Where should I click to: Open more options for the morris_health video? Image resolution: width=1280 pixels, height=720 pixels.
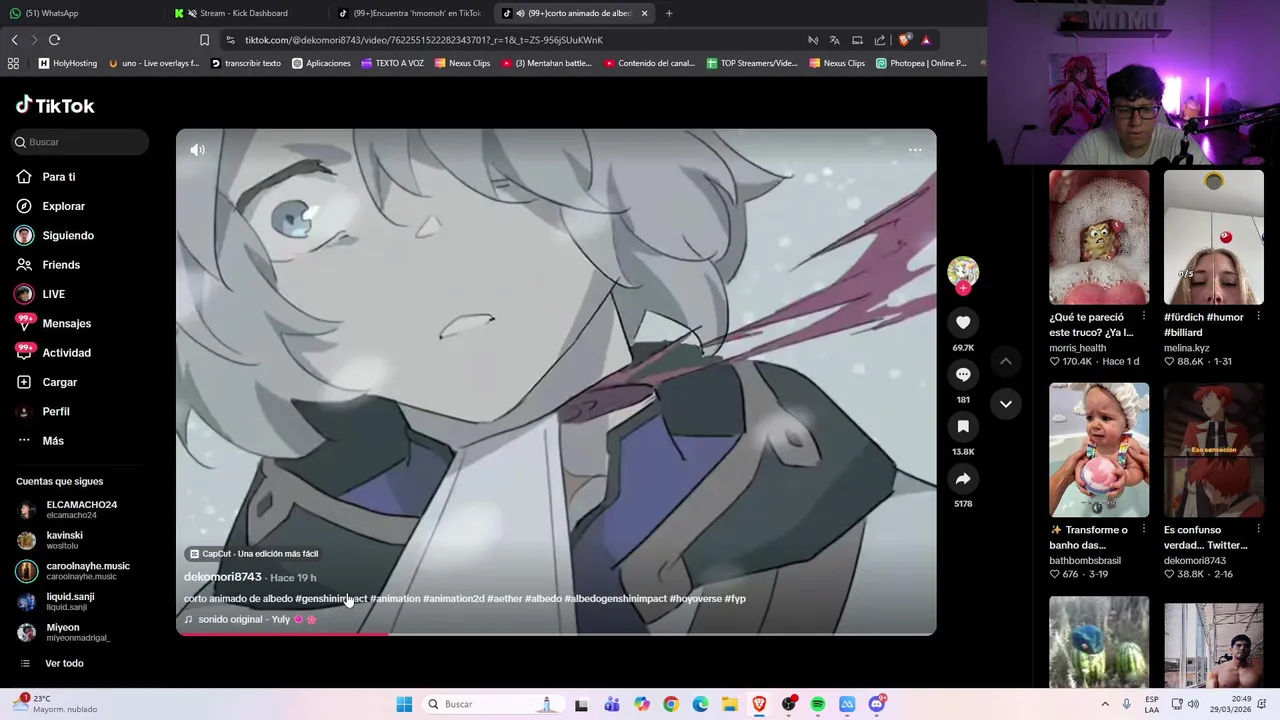click(x=1144, y=317)
